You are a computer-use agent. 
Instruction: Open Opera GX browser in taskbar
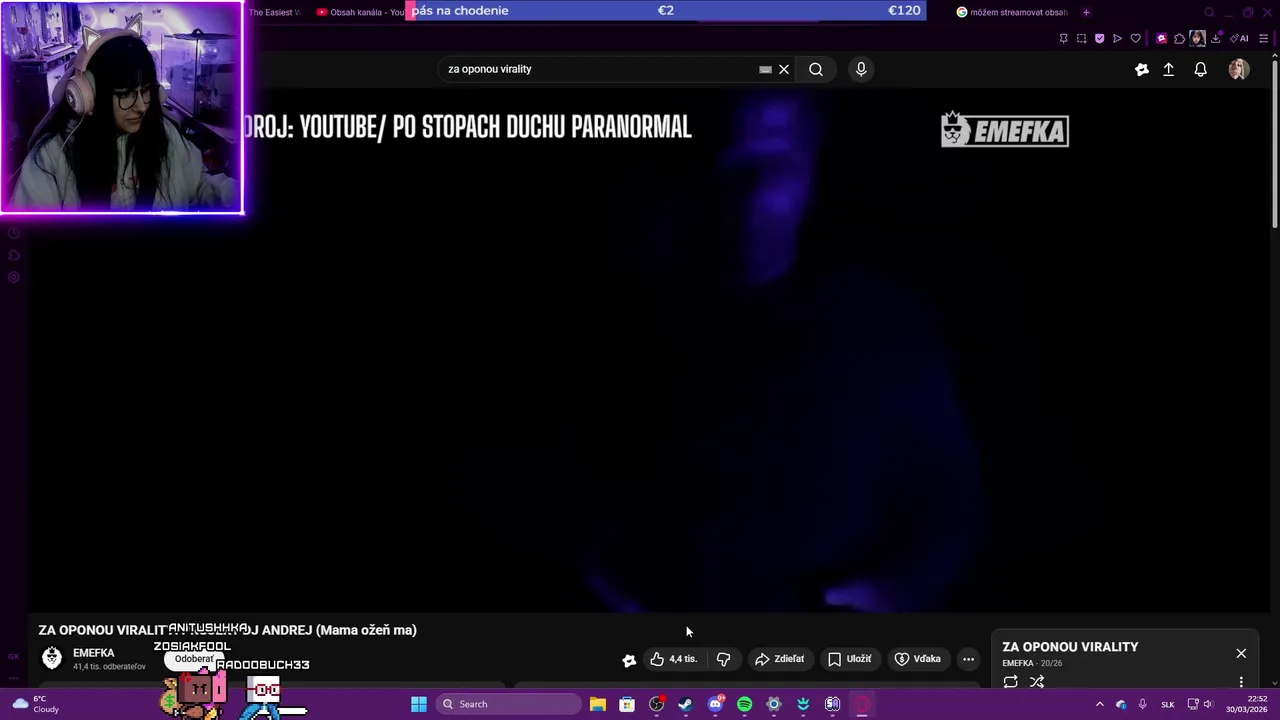tap(862, 704)
